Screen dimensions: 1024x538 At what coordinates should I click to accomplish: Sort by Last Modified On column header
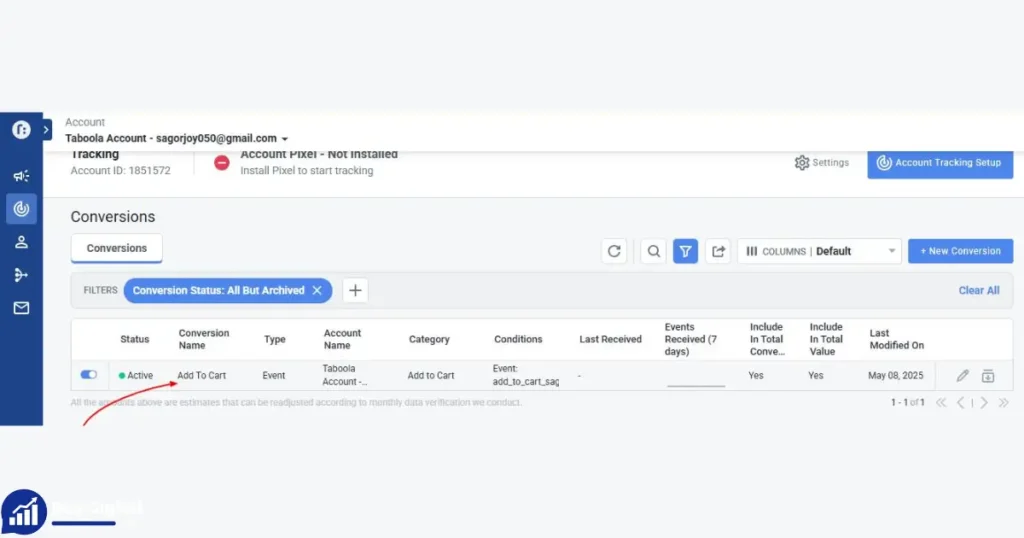click(x=896, y=339)
